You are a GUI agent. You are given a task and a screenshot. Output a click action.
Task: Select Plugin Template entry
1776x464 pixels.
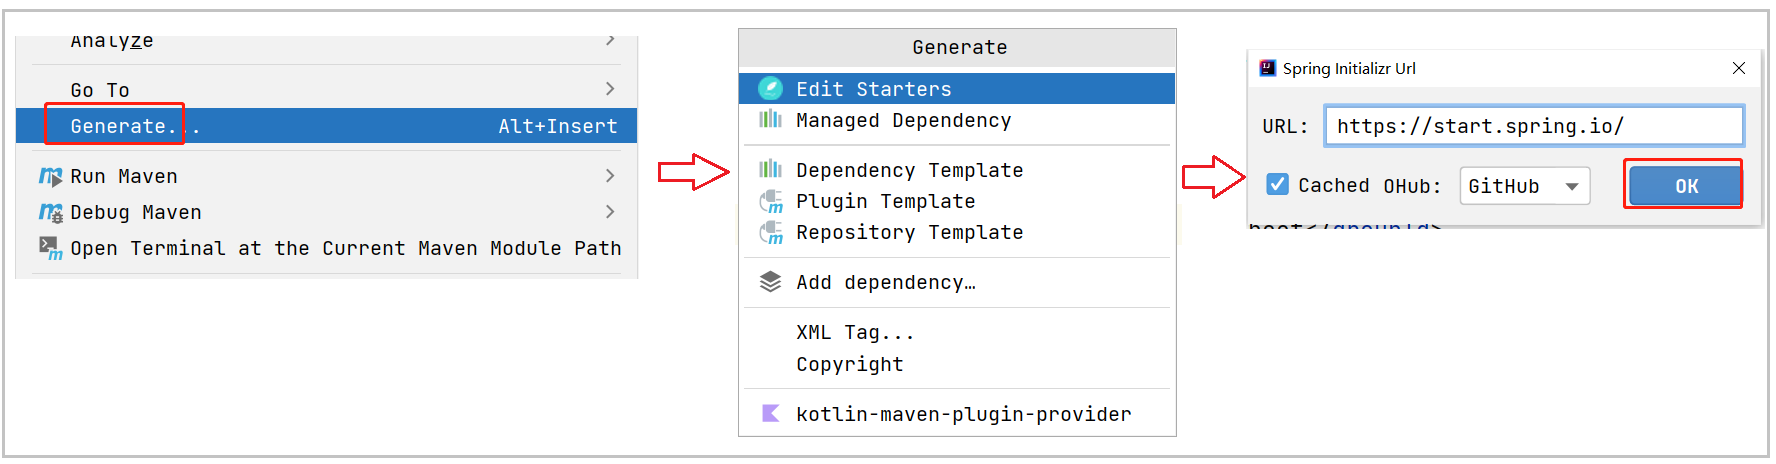click(x=957, y=201)
